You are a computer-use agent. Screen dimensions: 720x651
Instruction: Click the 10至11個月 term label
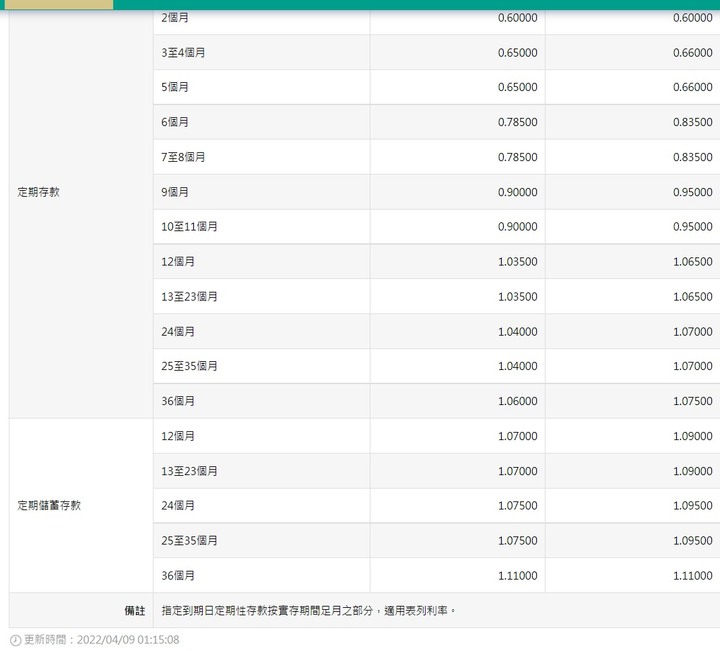[x=189, y=227]
